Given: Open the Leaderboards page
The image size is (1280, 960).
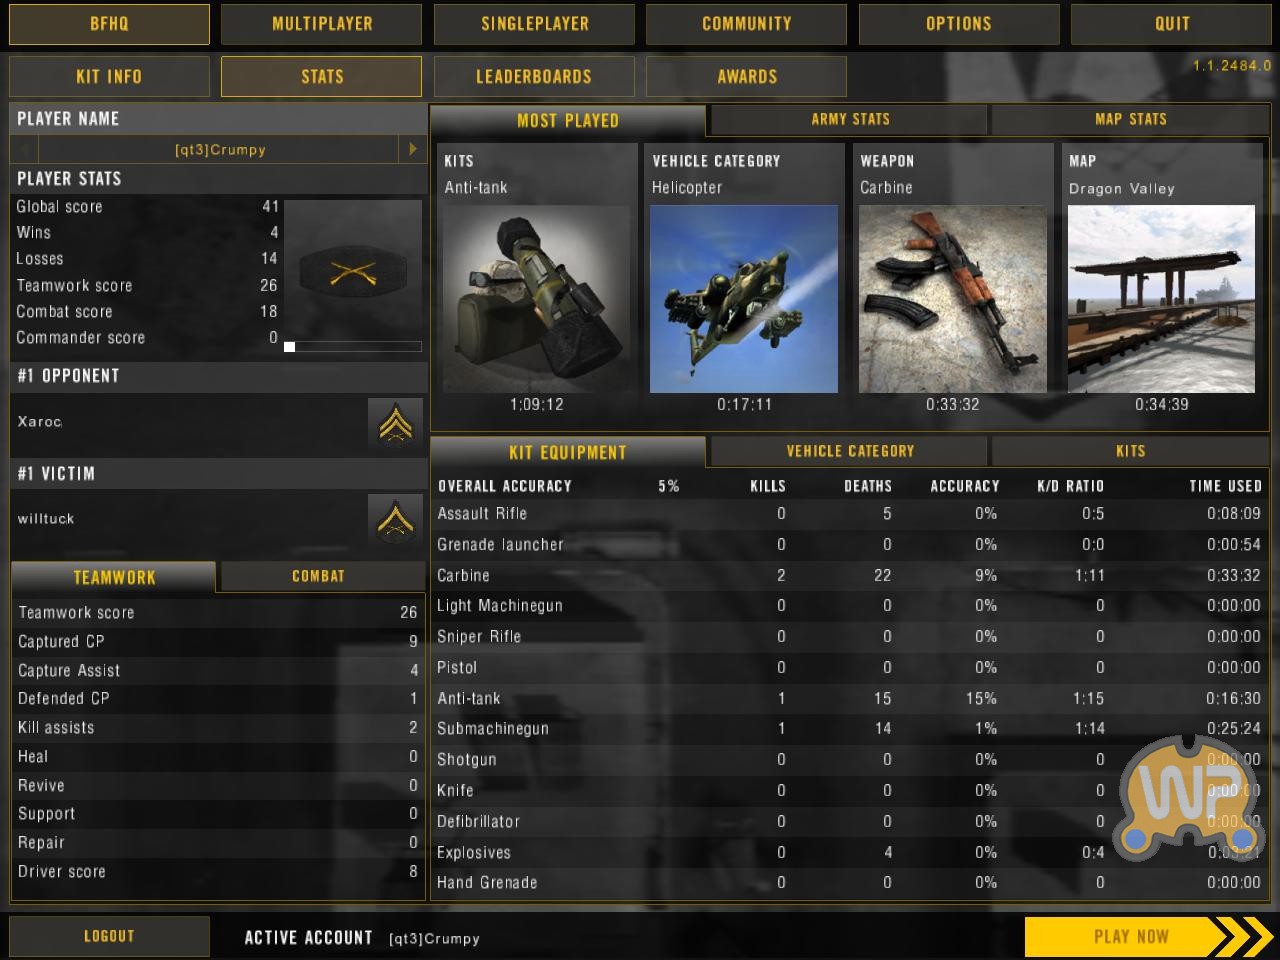Looking at the screenshot, I should point(534,76).
